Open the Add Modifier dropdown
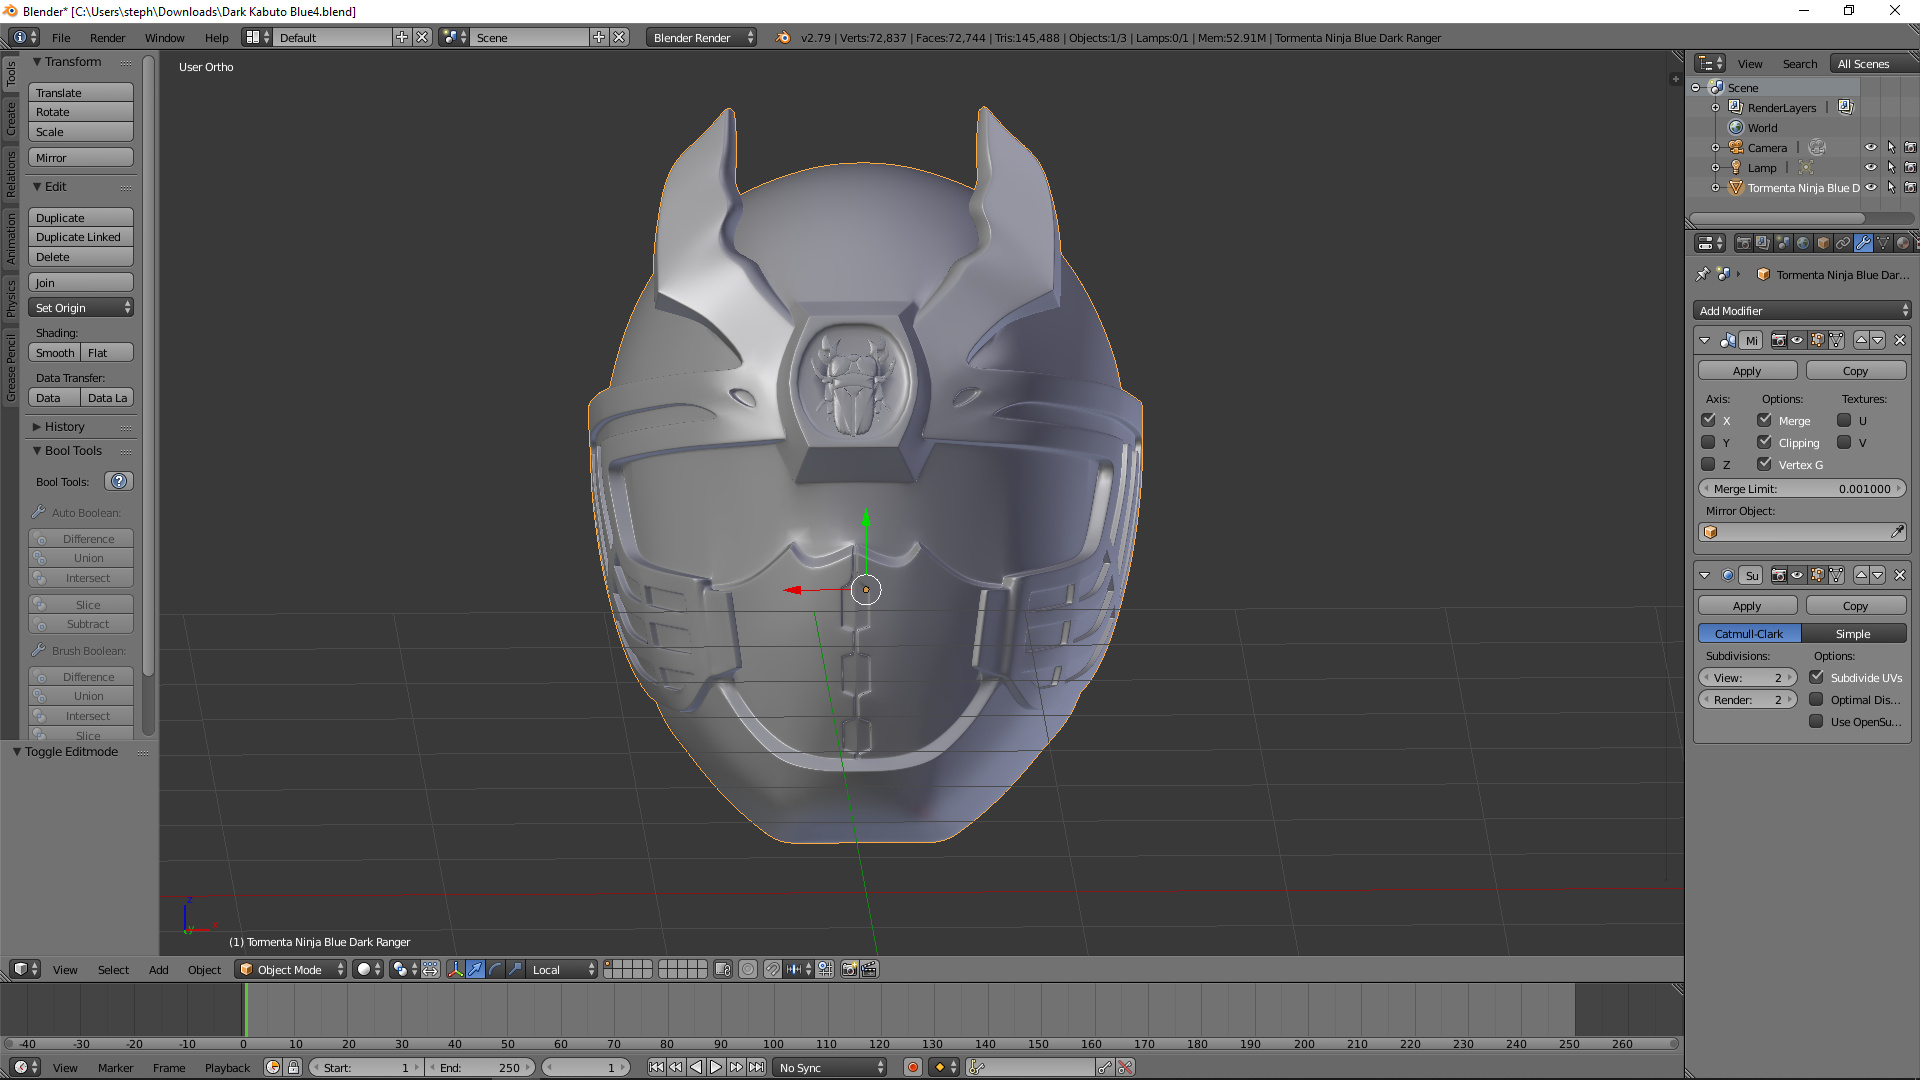1920x1080 pixels. coord(1802,310)
